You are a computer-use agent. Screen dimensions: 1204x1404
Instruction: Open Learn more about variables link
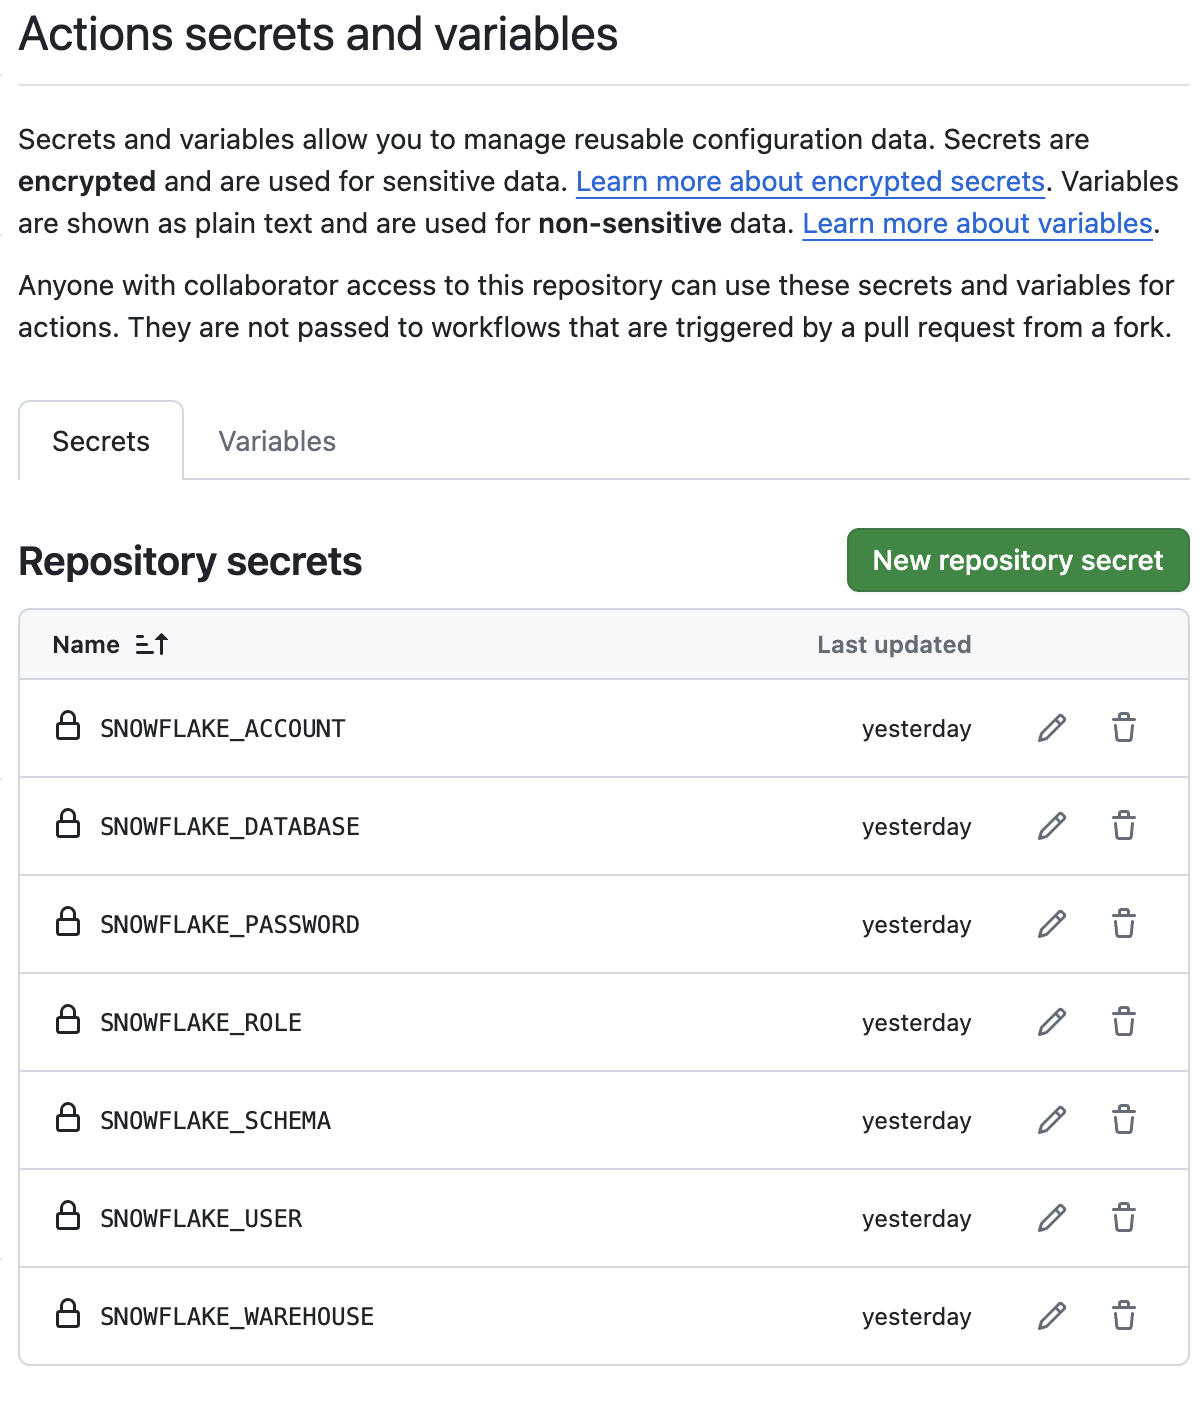pyautogui.click(x=978, y=224)
